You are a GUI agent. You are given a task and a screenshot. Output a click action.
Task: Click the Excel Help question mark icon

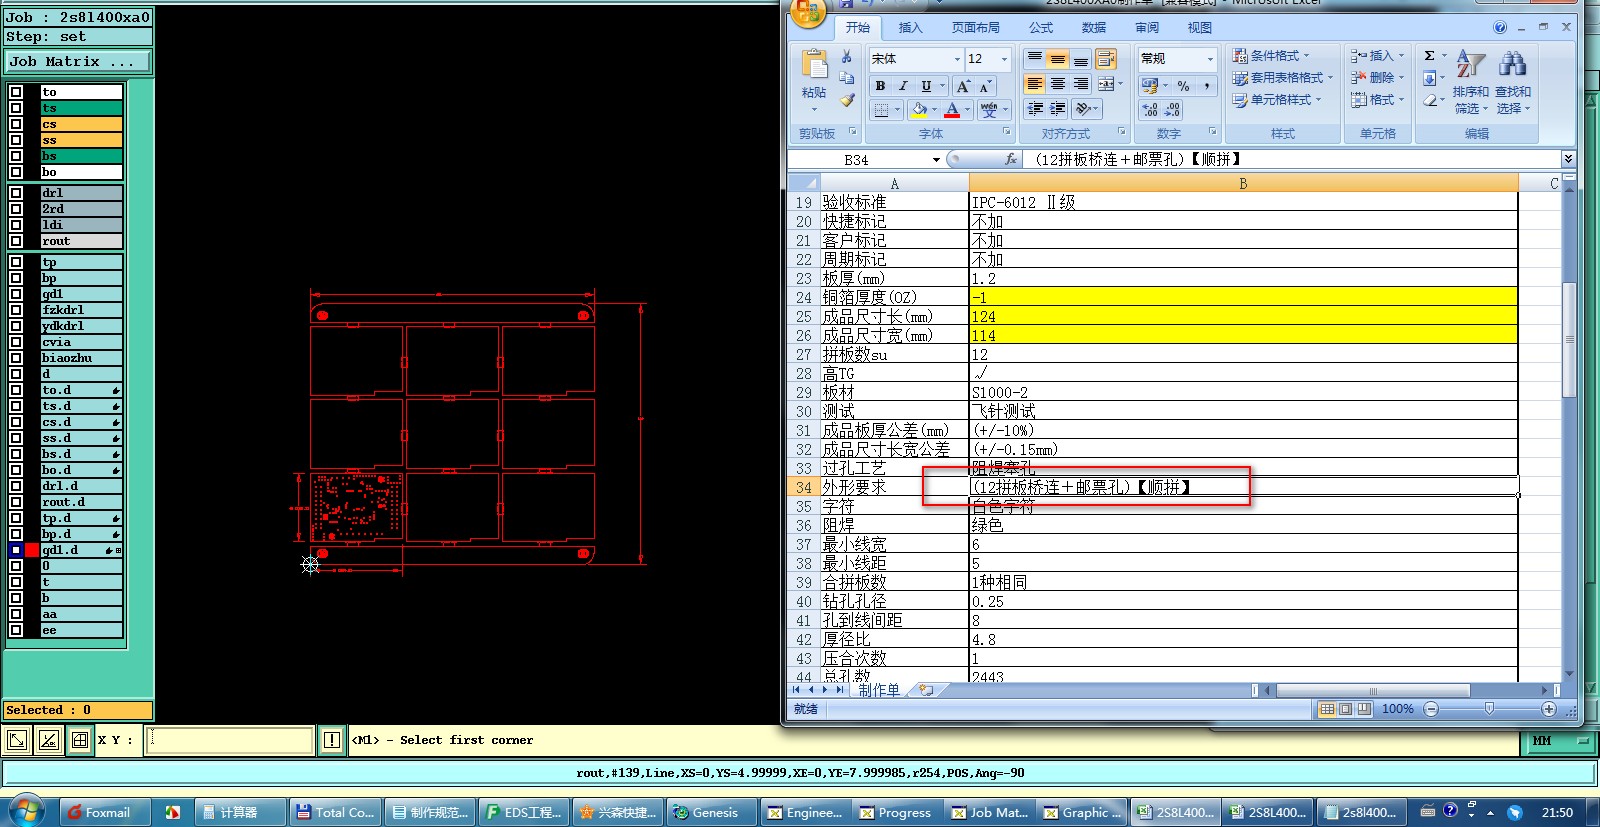click(1500, 27)
